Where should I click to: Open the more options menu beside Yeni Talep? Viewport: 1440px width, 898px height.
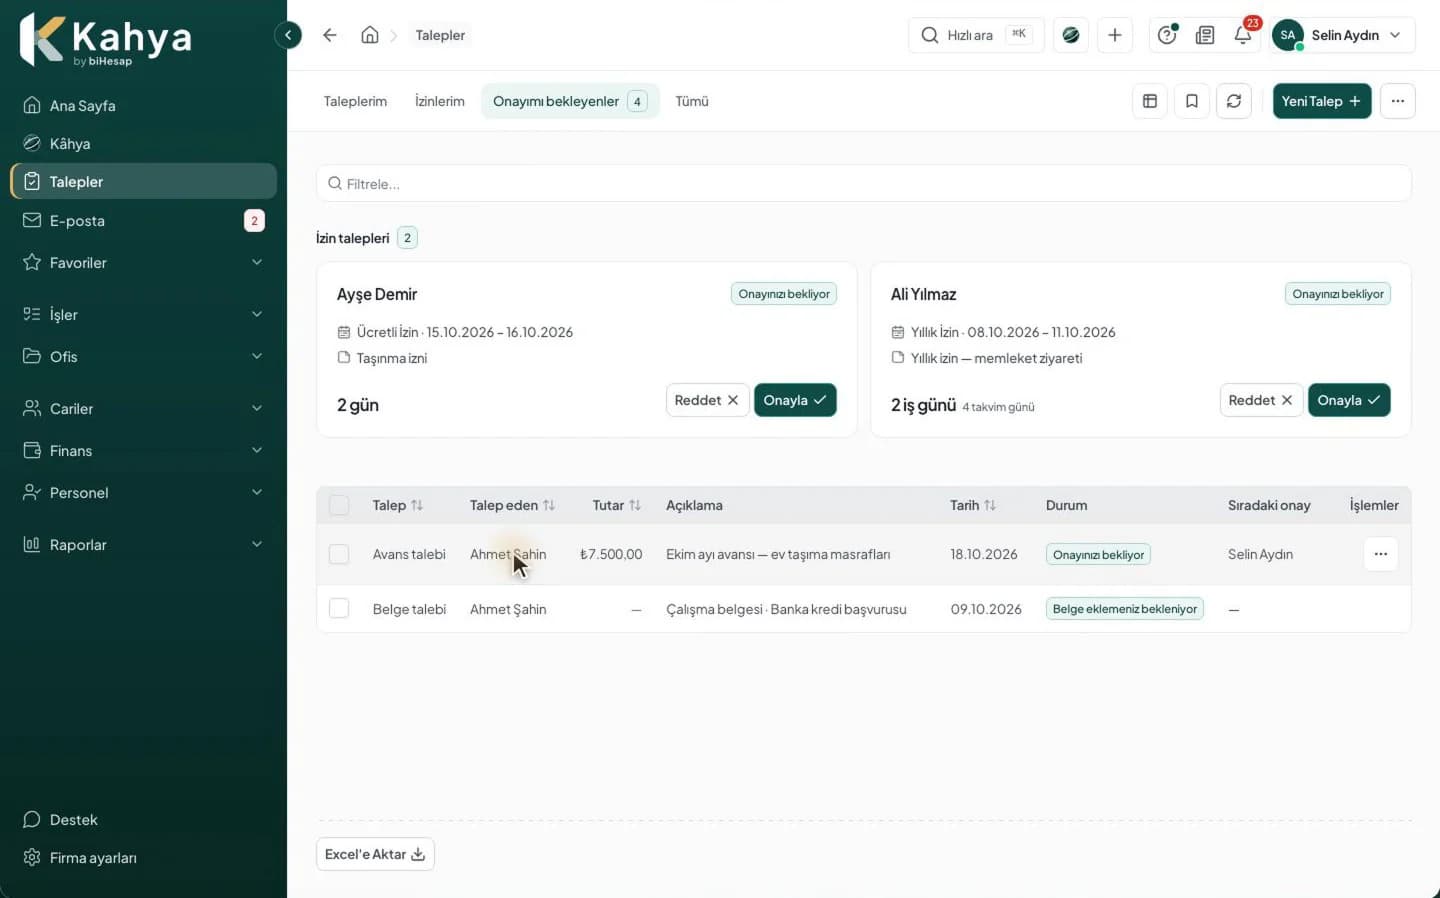pyautogui.click(x=1398, y=101)
